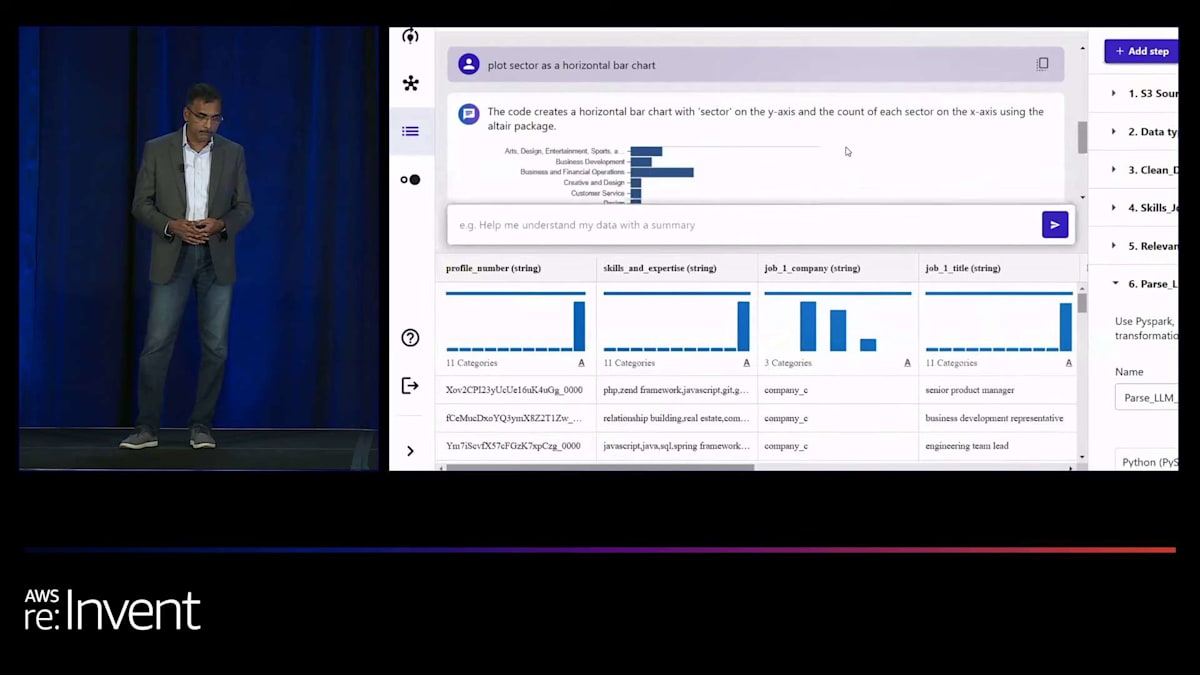
Task: Click the chat prompt input field
Action: (x=742, y=225)
